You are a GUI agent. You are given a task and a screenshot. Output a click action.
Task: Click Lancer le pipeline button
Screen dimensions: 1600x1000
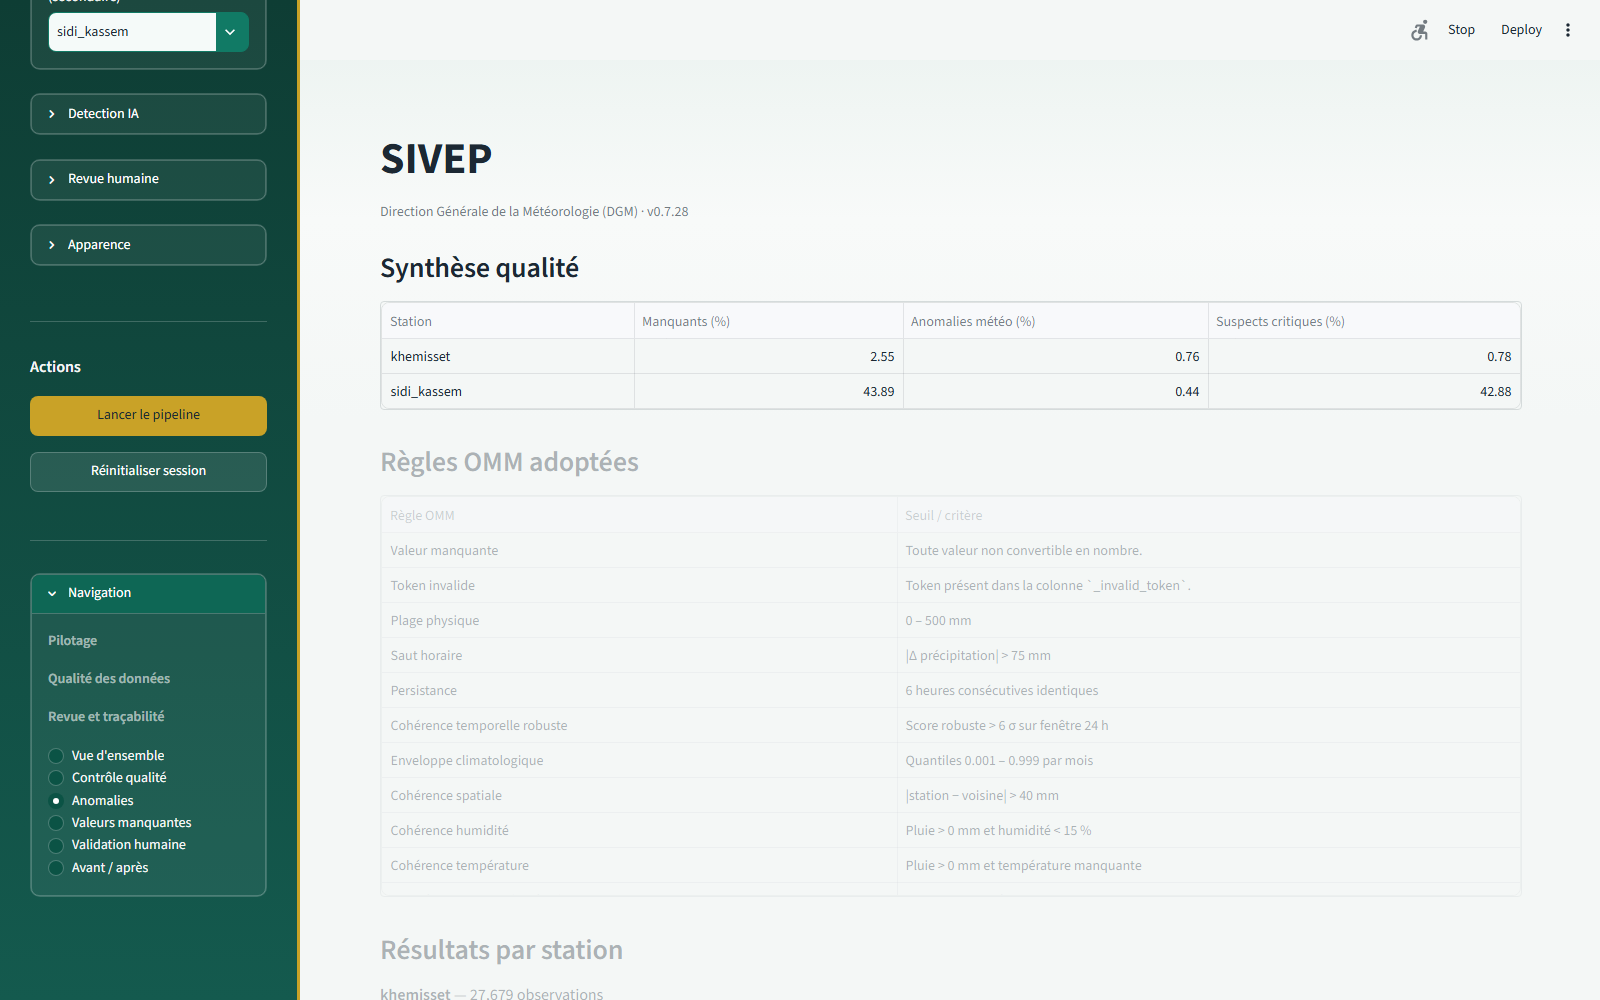coord(148,415)
